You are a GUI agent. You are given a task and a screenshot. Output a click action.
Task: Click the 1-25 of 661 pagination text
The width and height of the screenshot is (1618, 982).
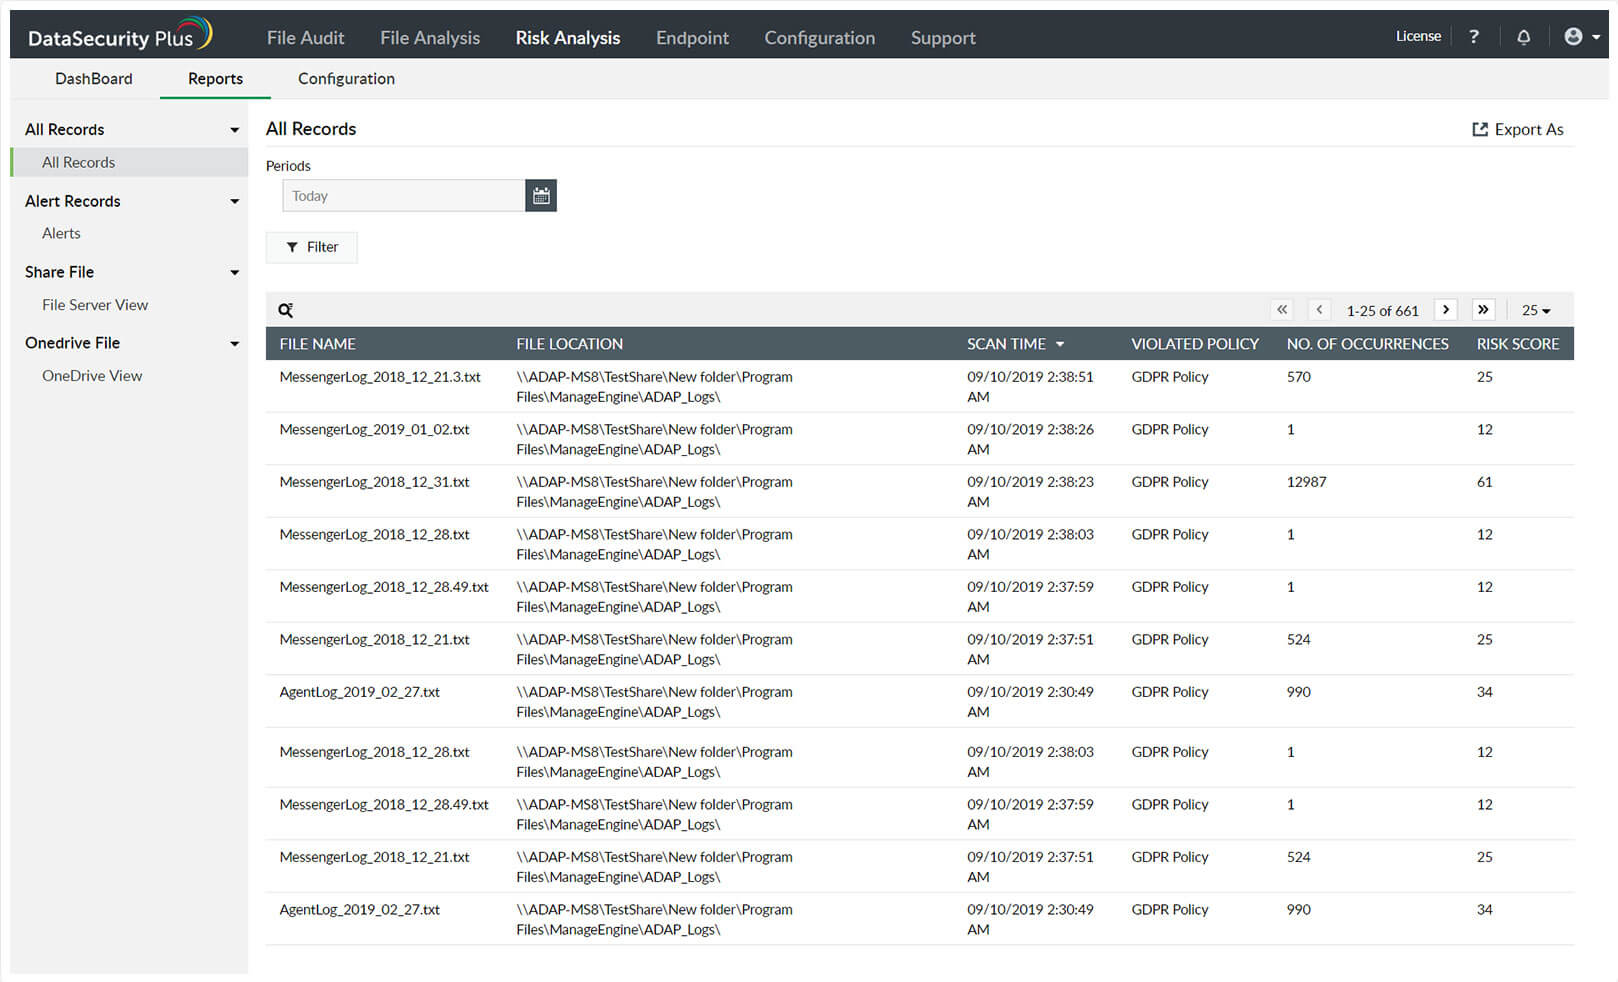1382,311
